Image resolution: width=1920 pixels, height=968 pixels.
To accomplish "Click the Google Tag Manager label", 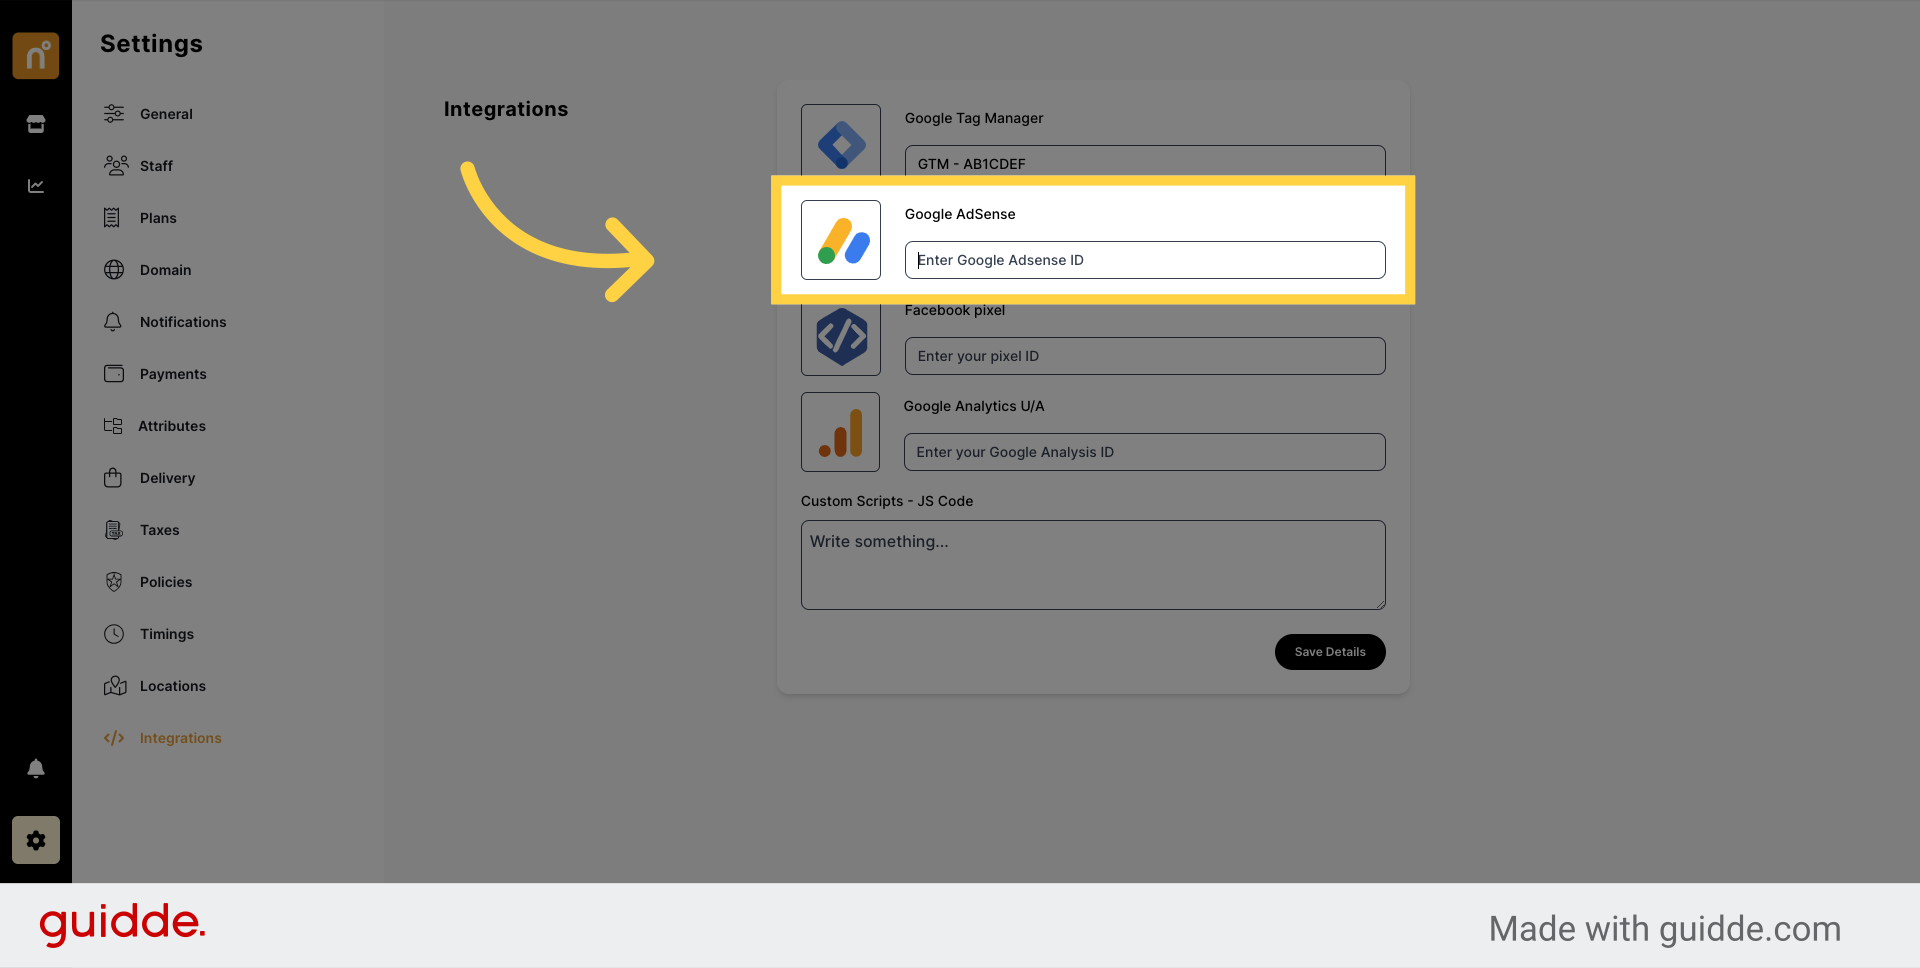I will point(974,118).
